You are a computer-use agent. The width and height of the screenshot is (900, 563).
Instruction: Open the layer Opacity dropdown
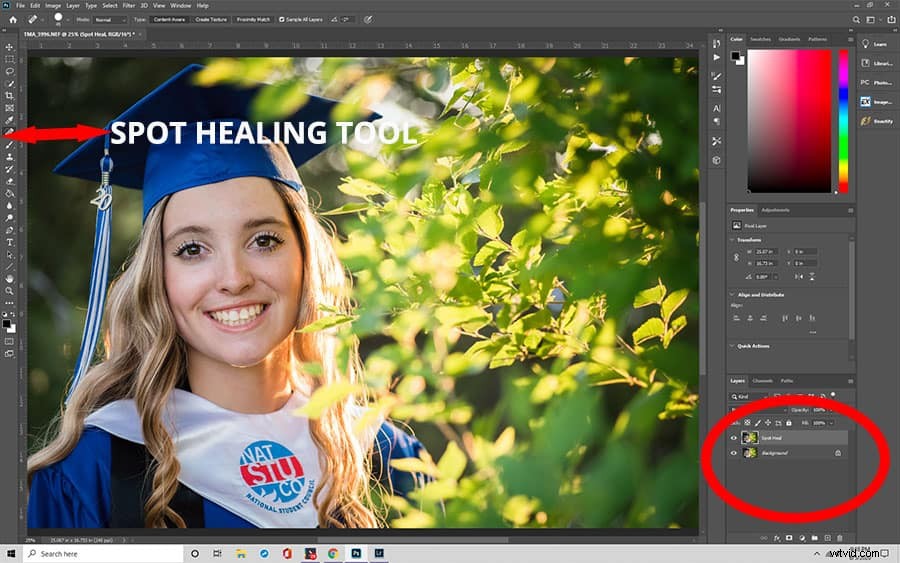831,410
